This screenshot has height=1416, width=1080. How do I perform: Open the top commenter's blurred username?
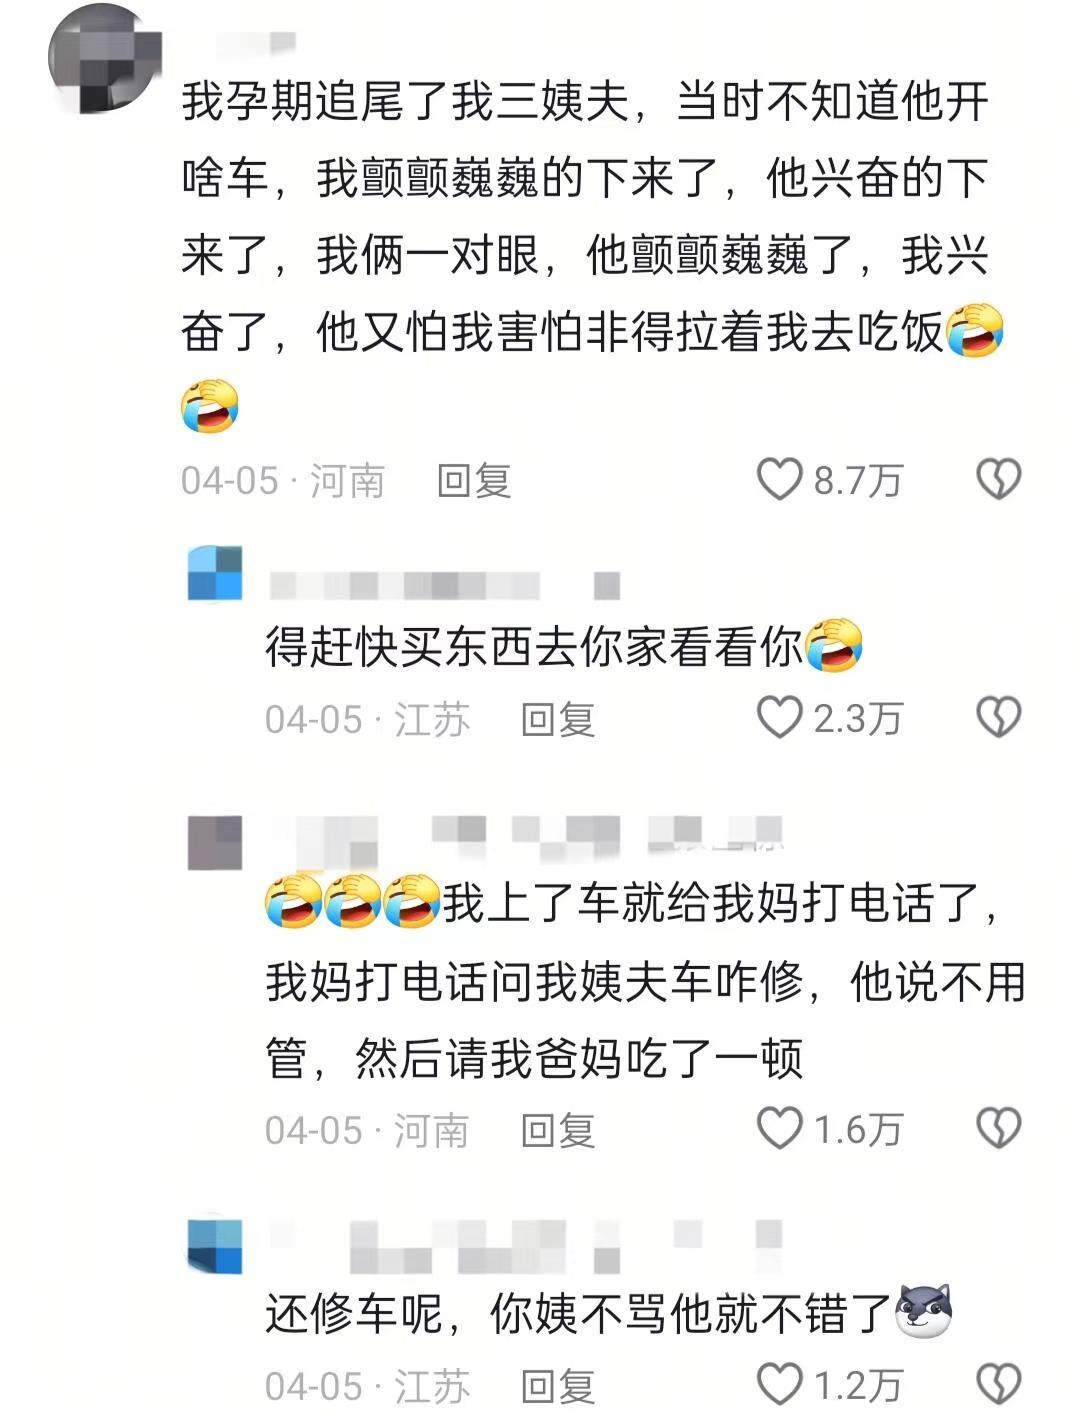pos(256,42)
